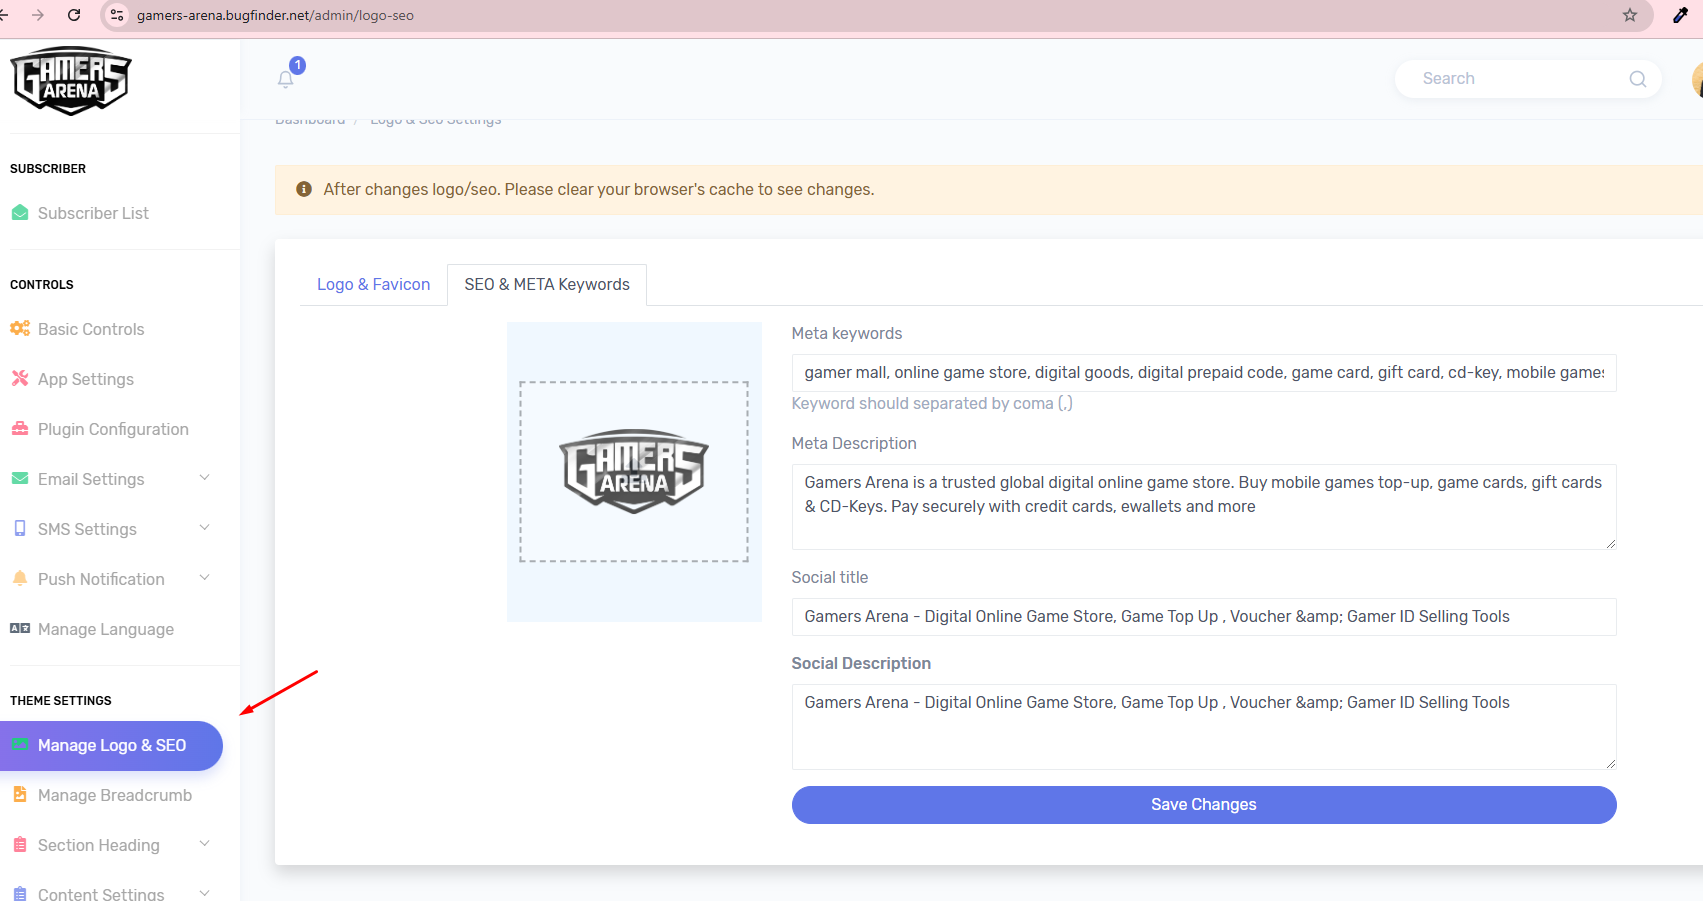Click the search magnifier icon
This screenshot has height=901, width=1703.
[x=1637, y=79]
